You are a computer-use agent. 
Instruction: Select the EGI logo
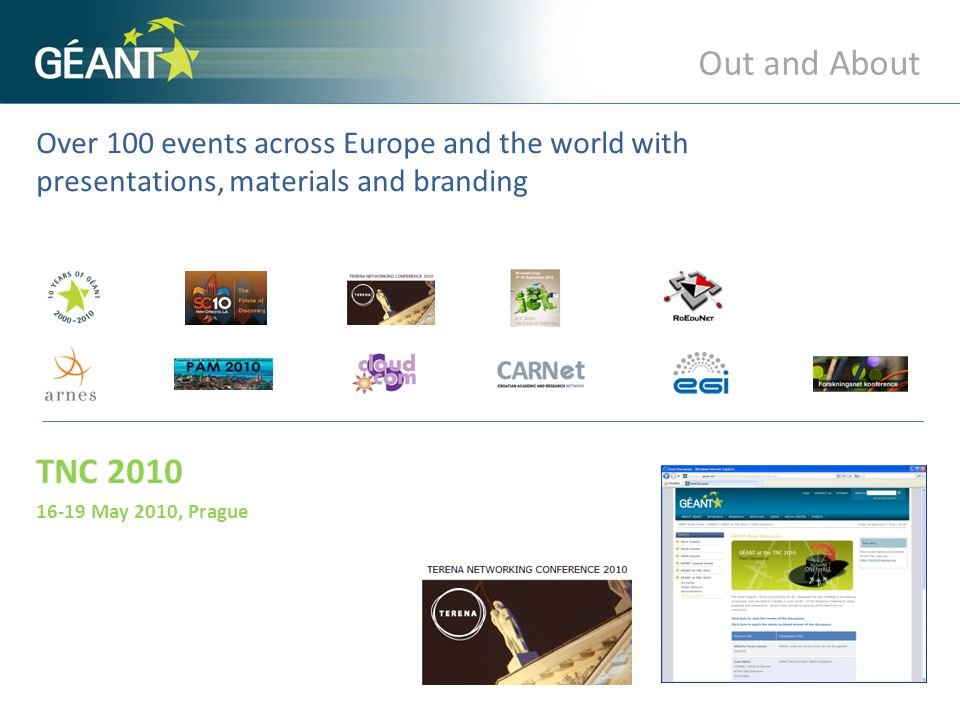click(x=701, y=373)
